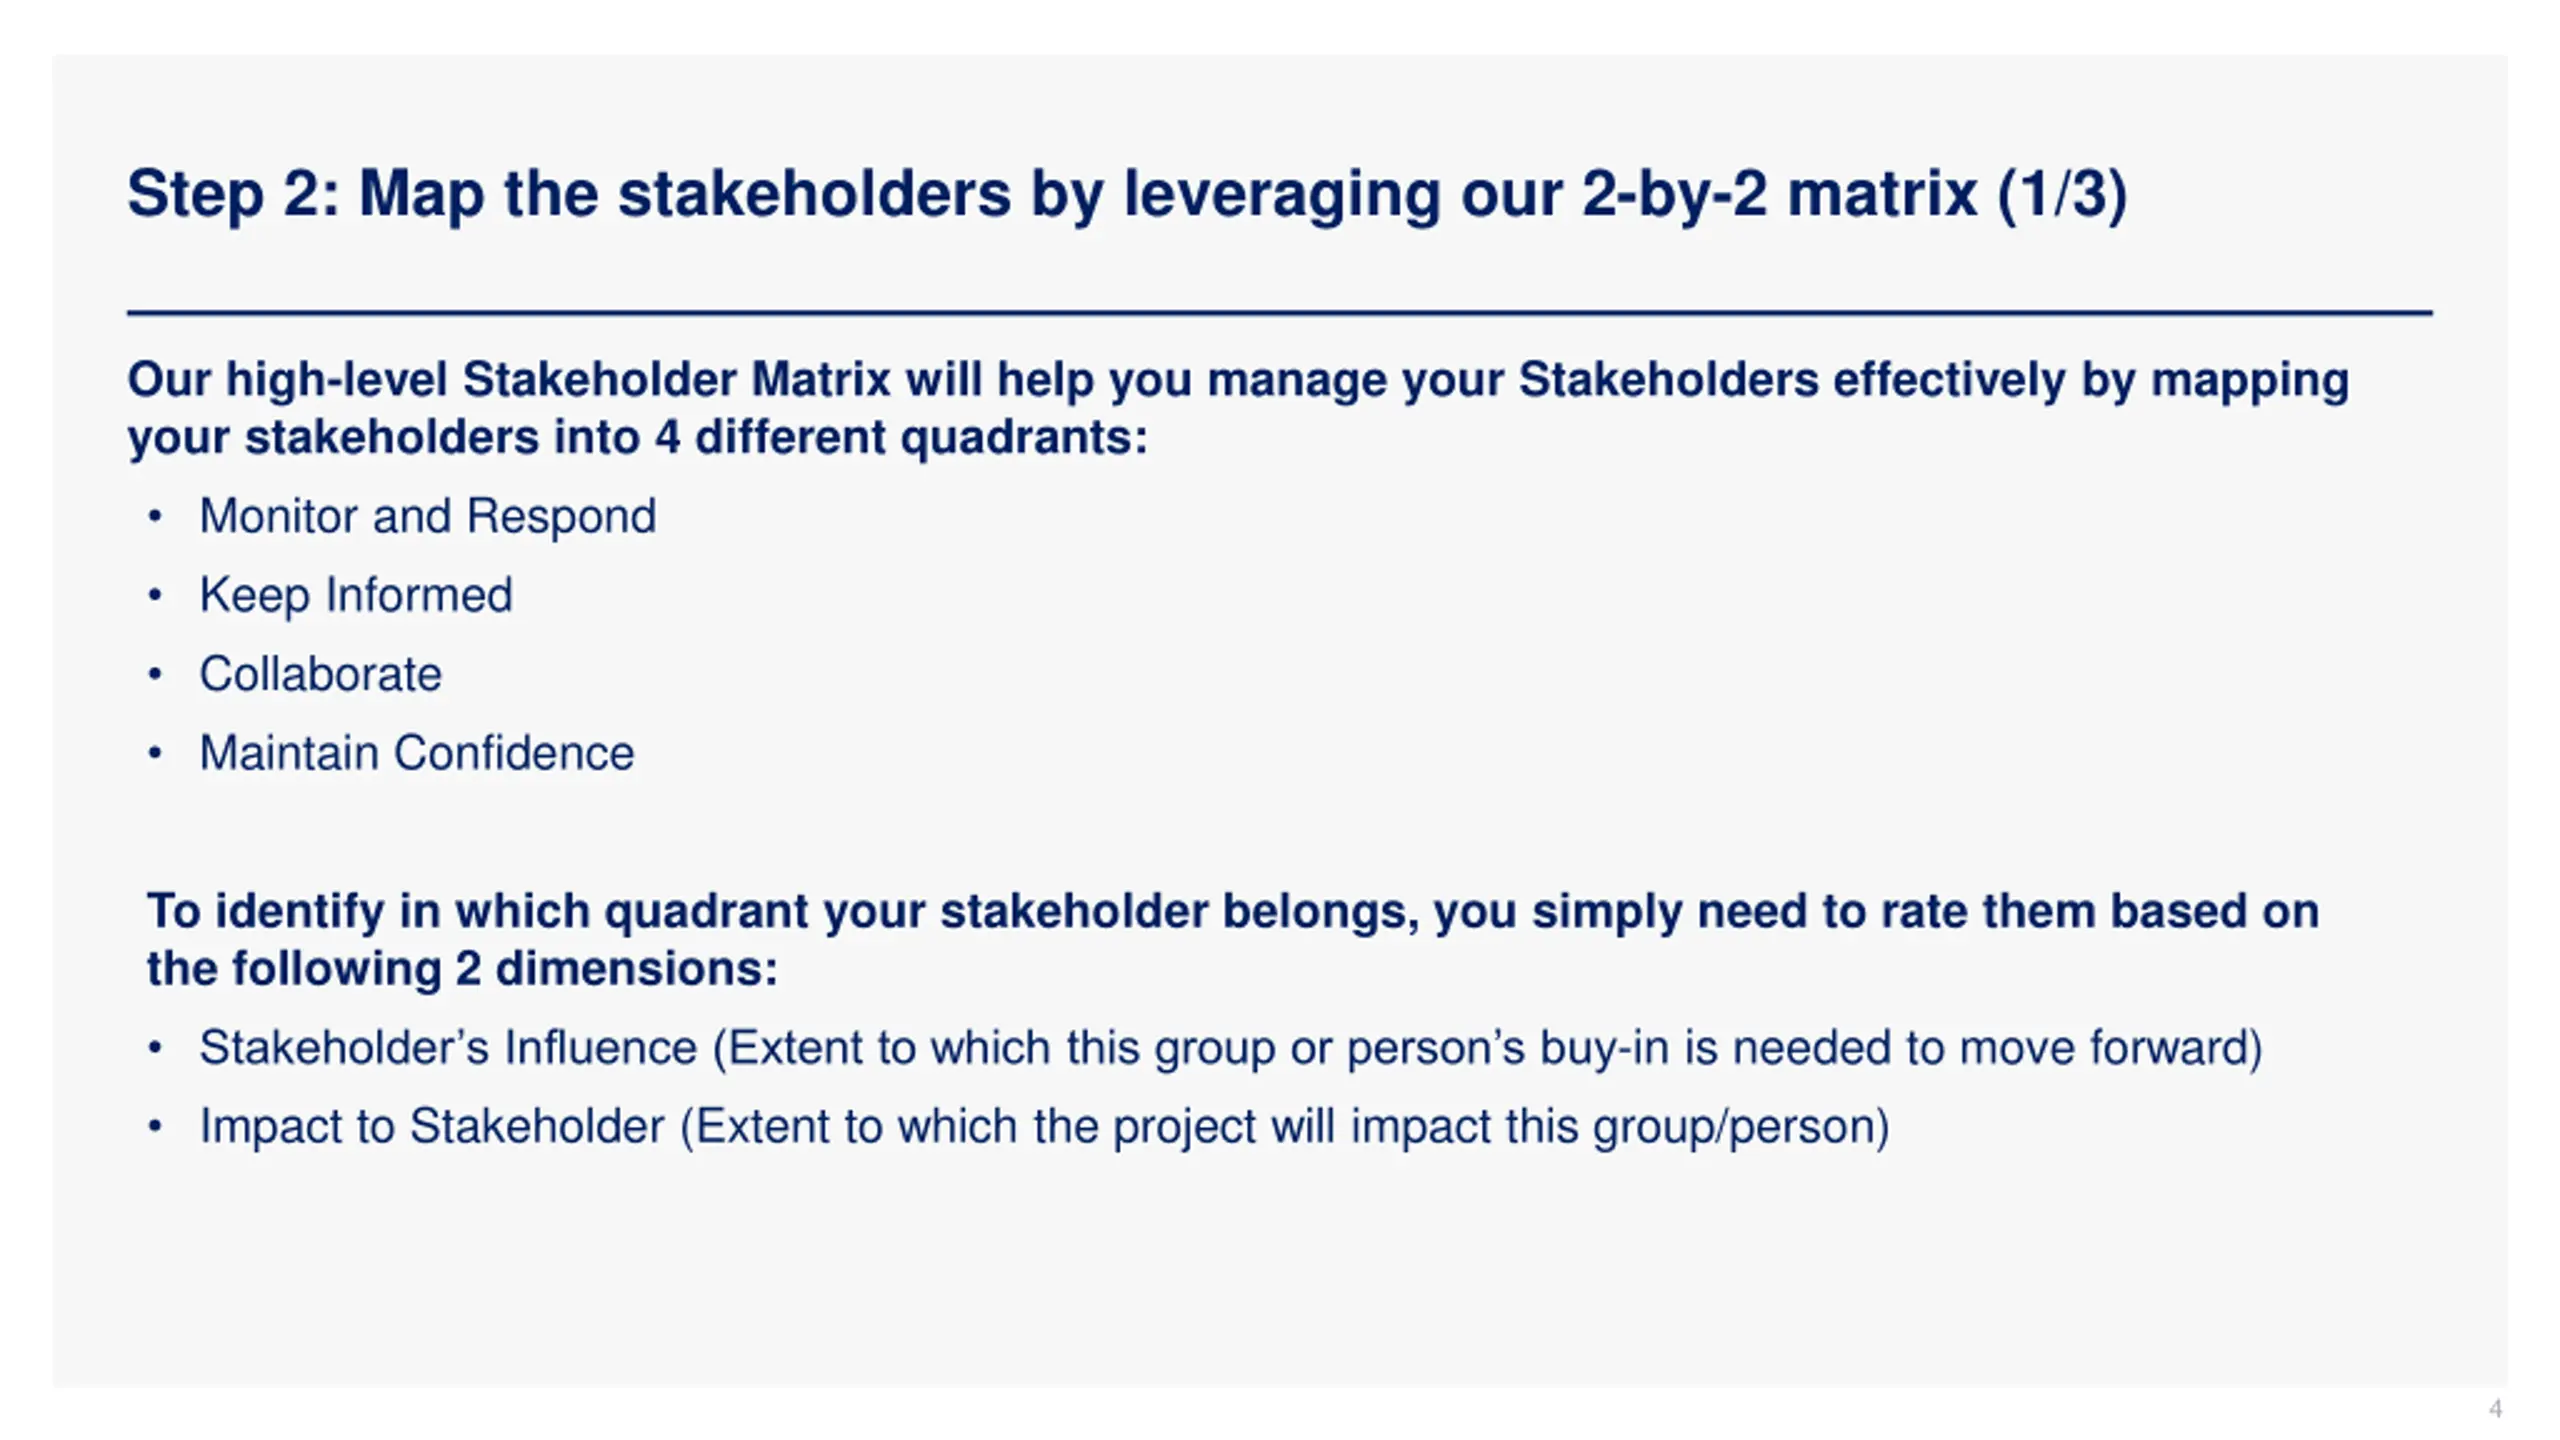Click the horizontal divider line below the title

pyautogui.click(x=1278, y=313)
